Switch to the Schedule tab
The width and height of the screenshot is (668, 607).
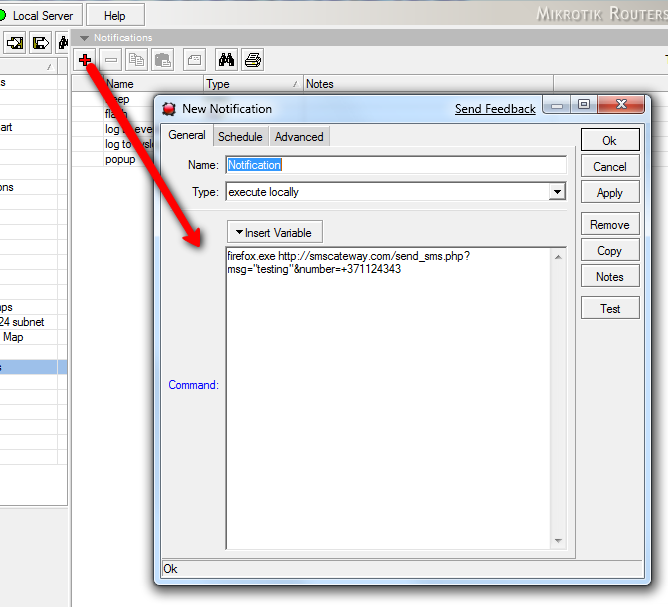pos(240,137)
